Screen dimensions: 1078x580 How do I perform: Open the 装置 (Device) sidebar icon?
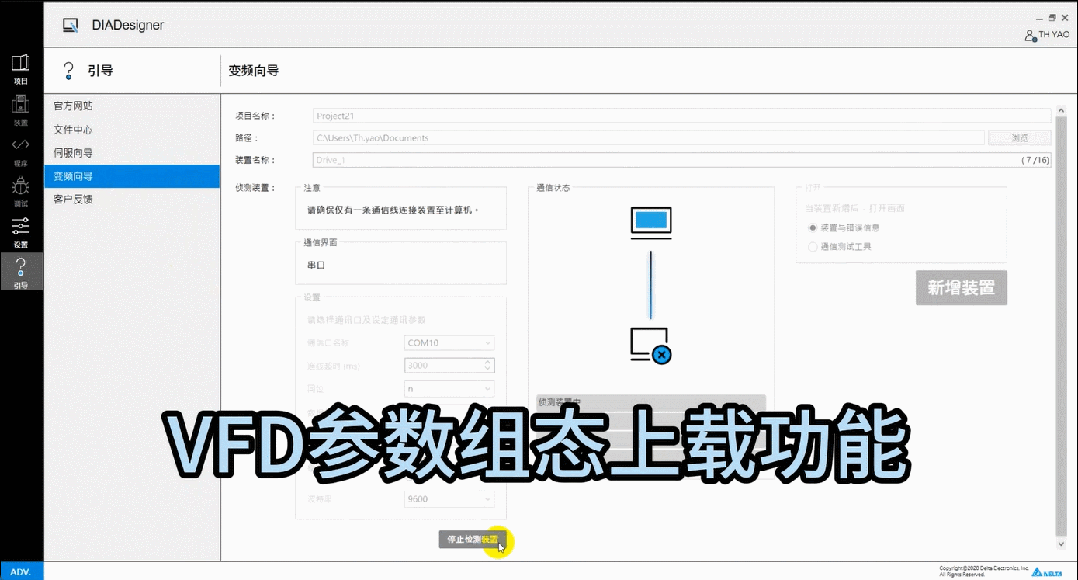click(x=21, y=110)
